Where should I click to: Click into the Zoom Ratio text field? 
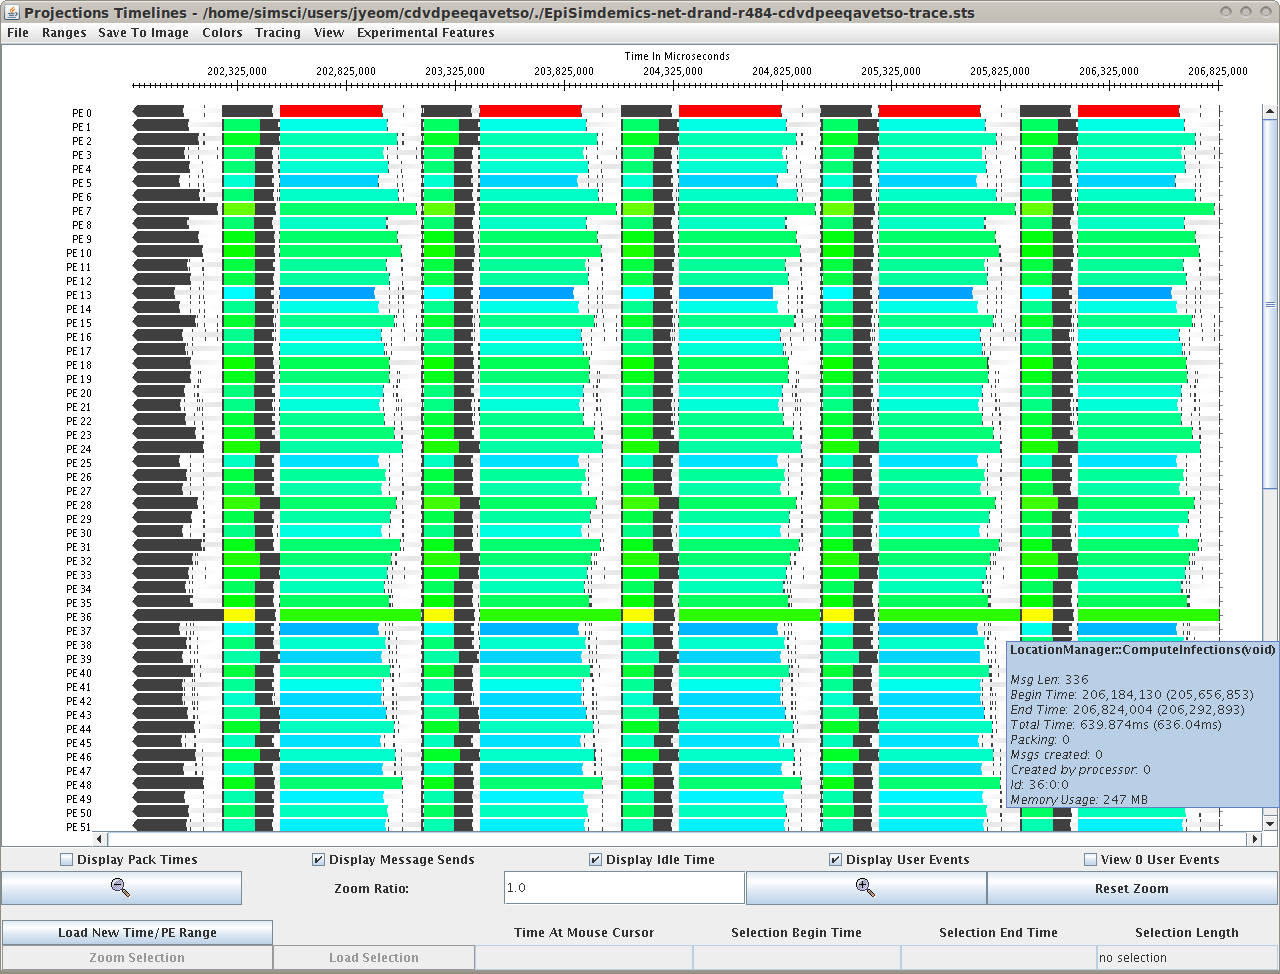click(624, 888)
